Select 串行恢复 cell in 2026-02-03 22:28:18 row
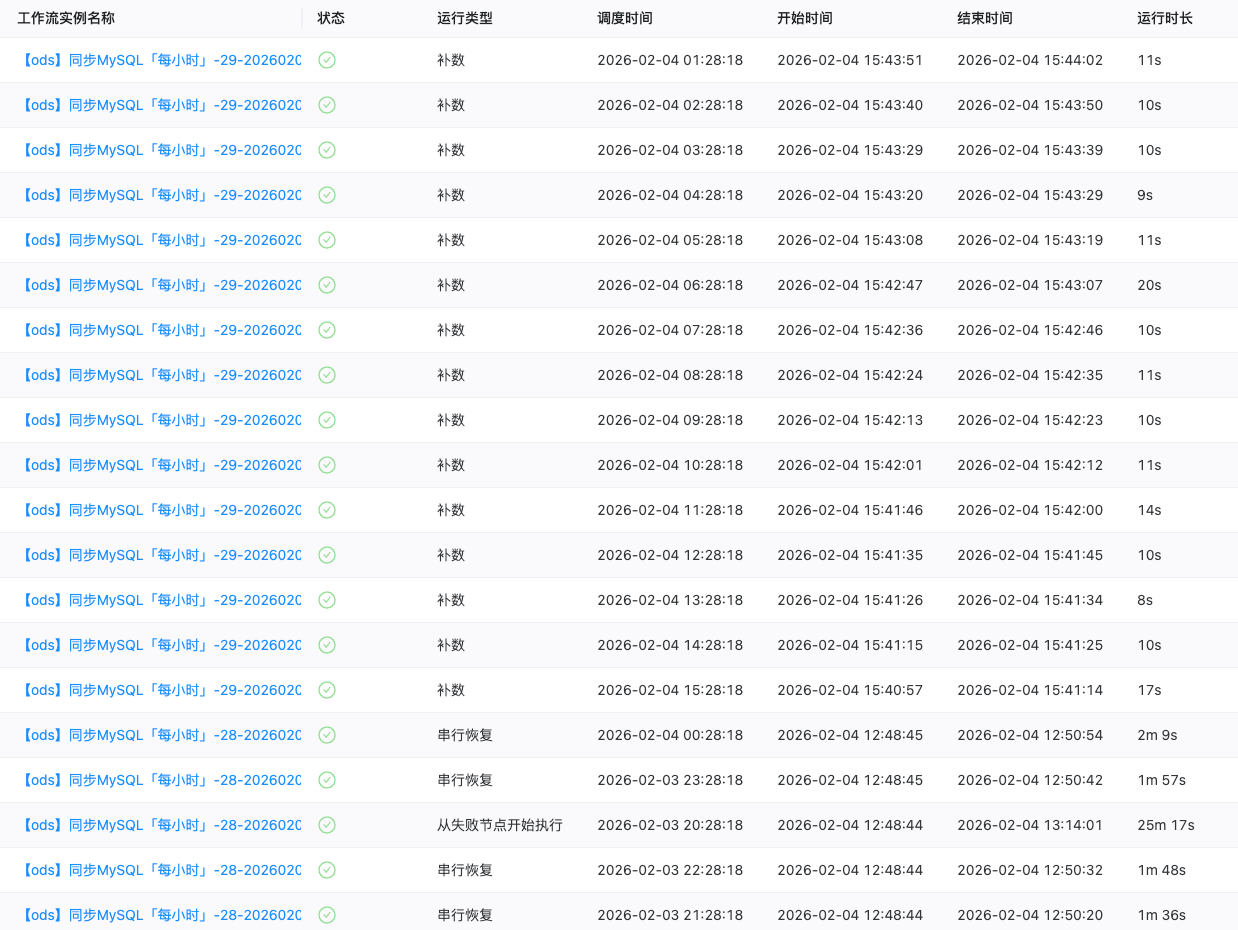 (x=465, y=870)
